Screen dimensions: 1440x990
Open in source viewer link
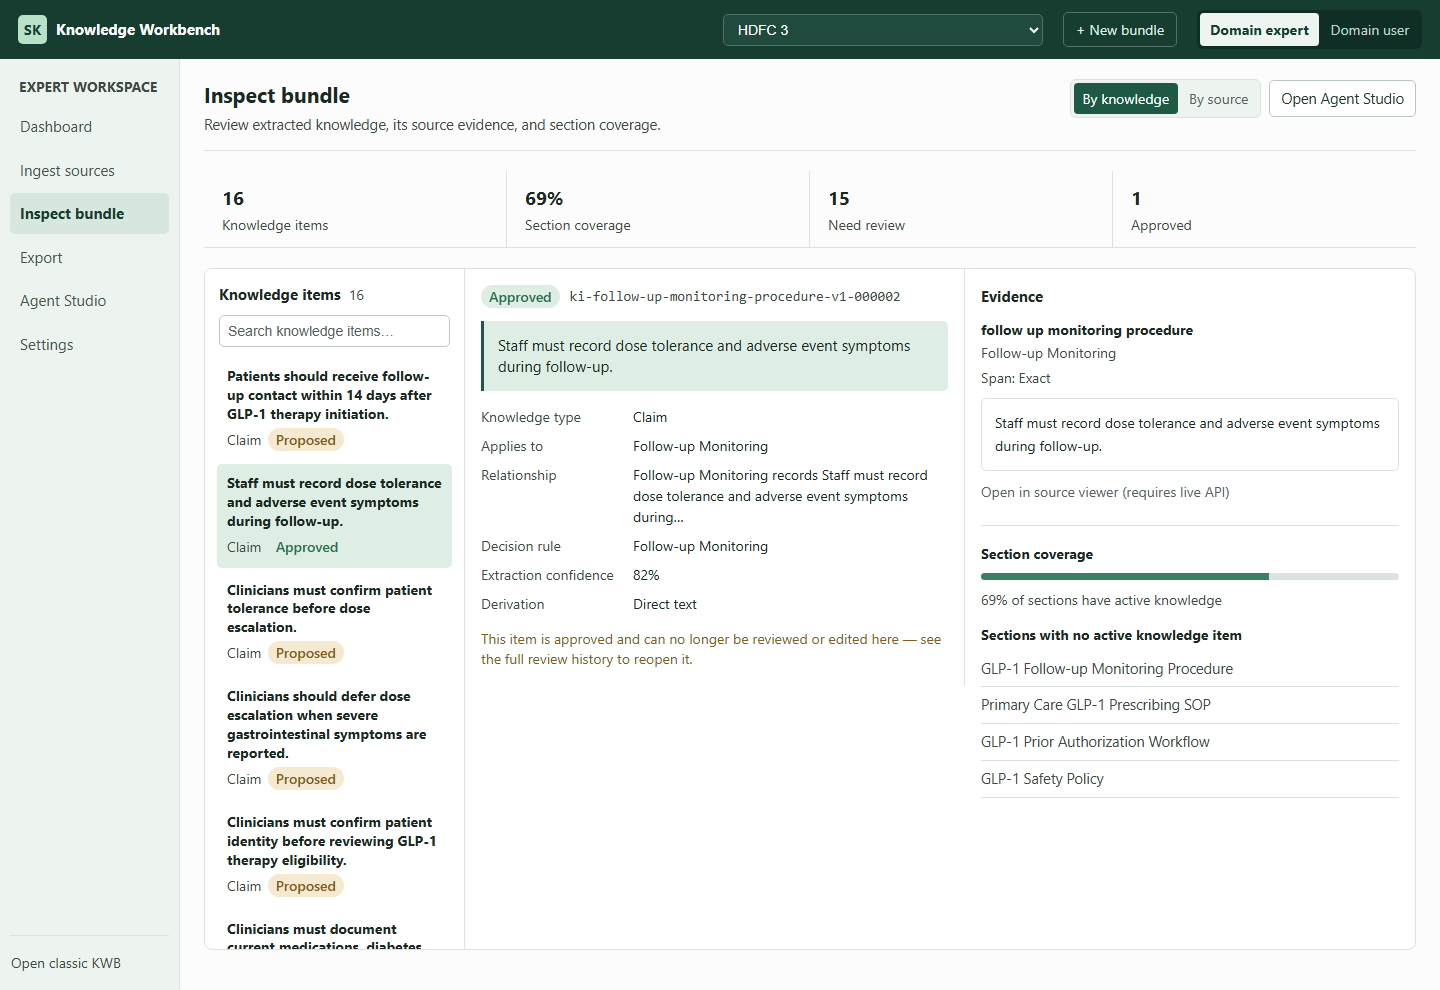pos(1105,492)
